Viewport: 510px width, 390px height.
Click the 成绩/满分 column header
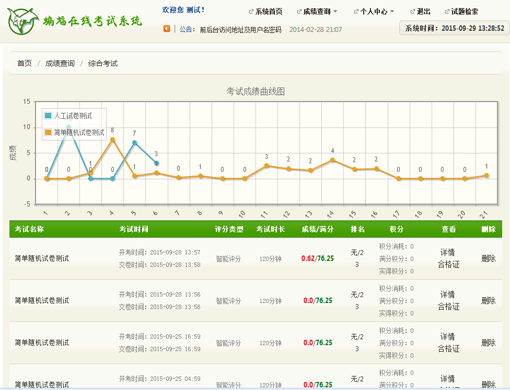tap(318, 229)
